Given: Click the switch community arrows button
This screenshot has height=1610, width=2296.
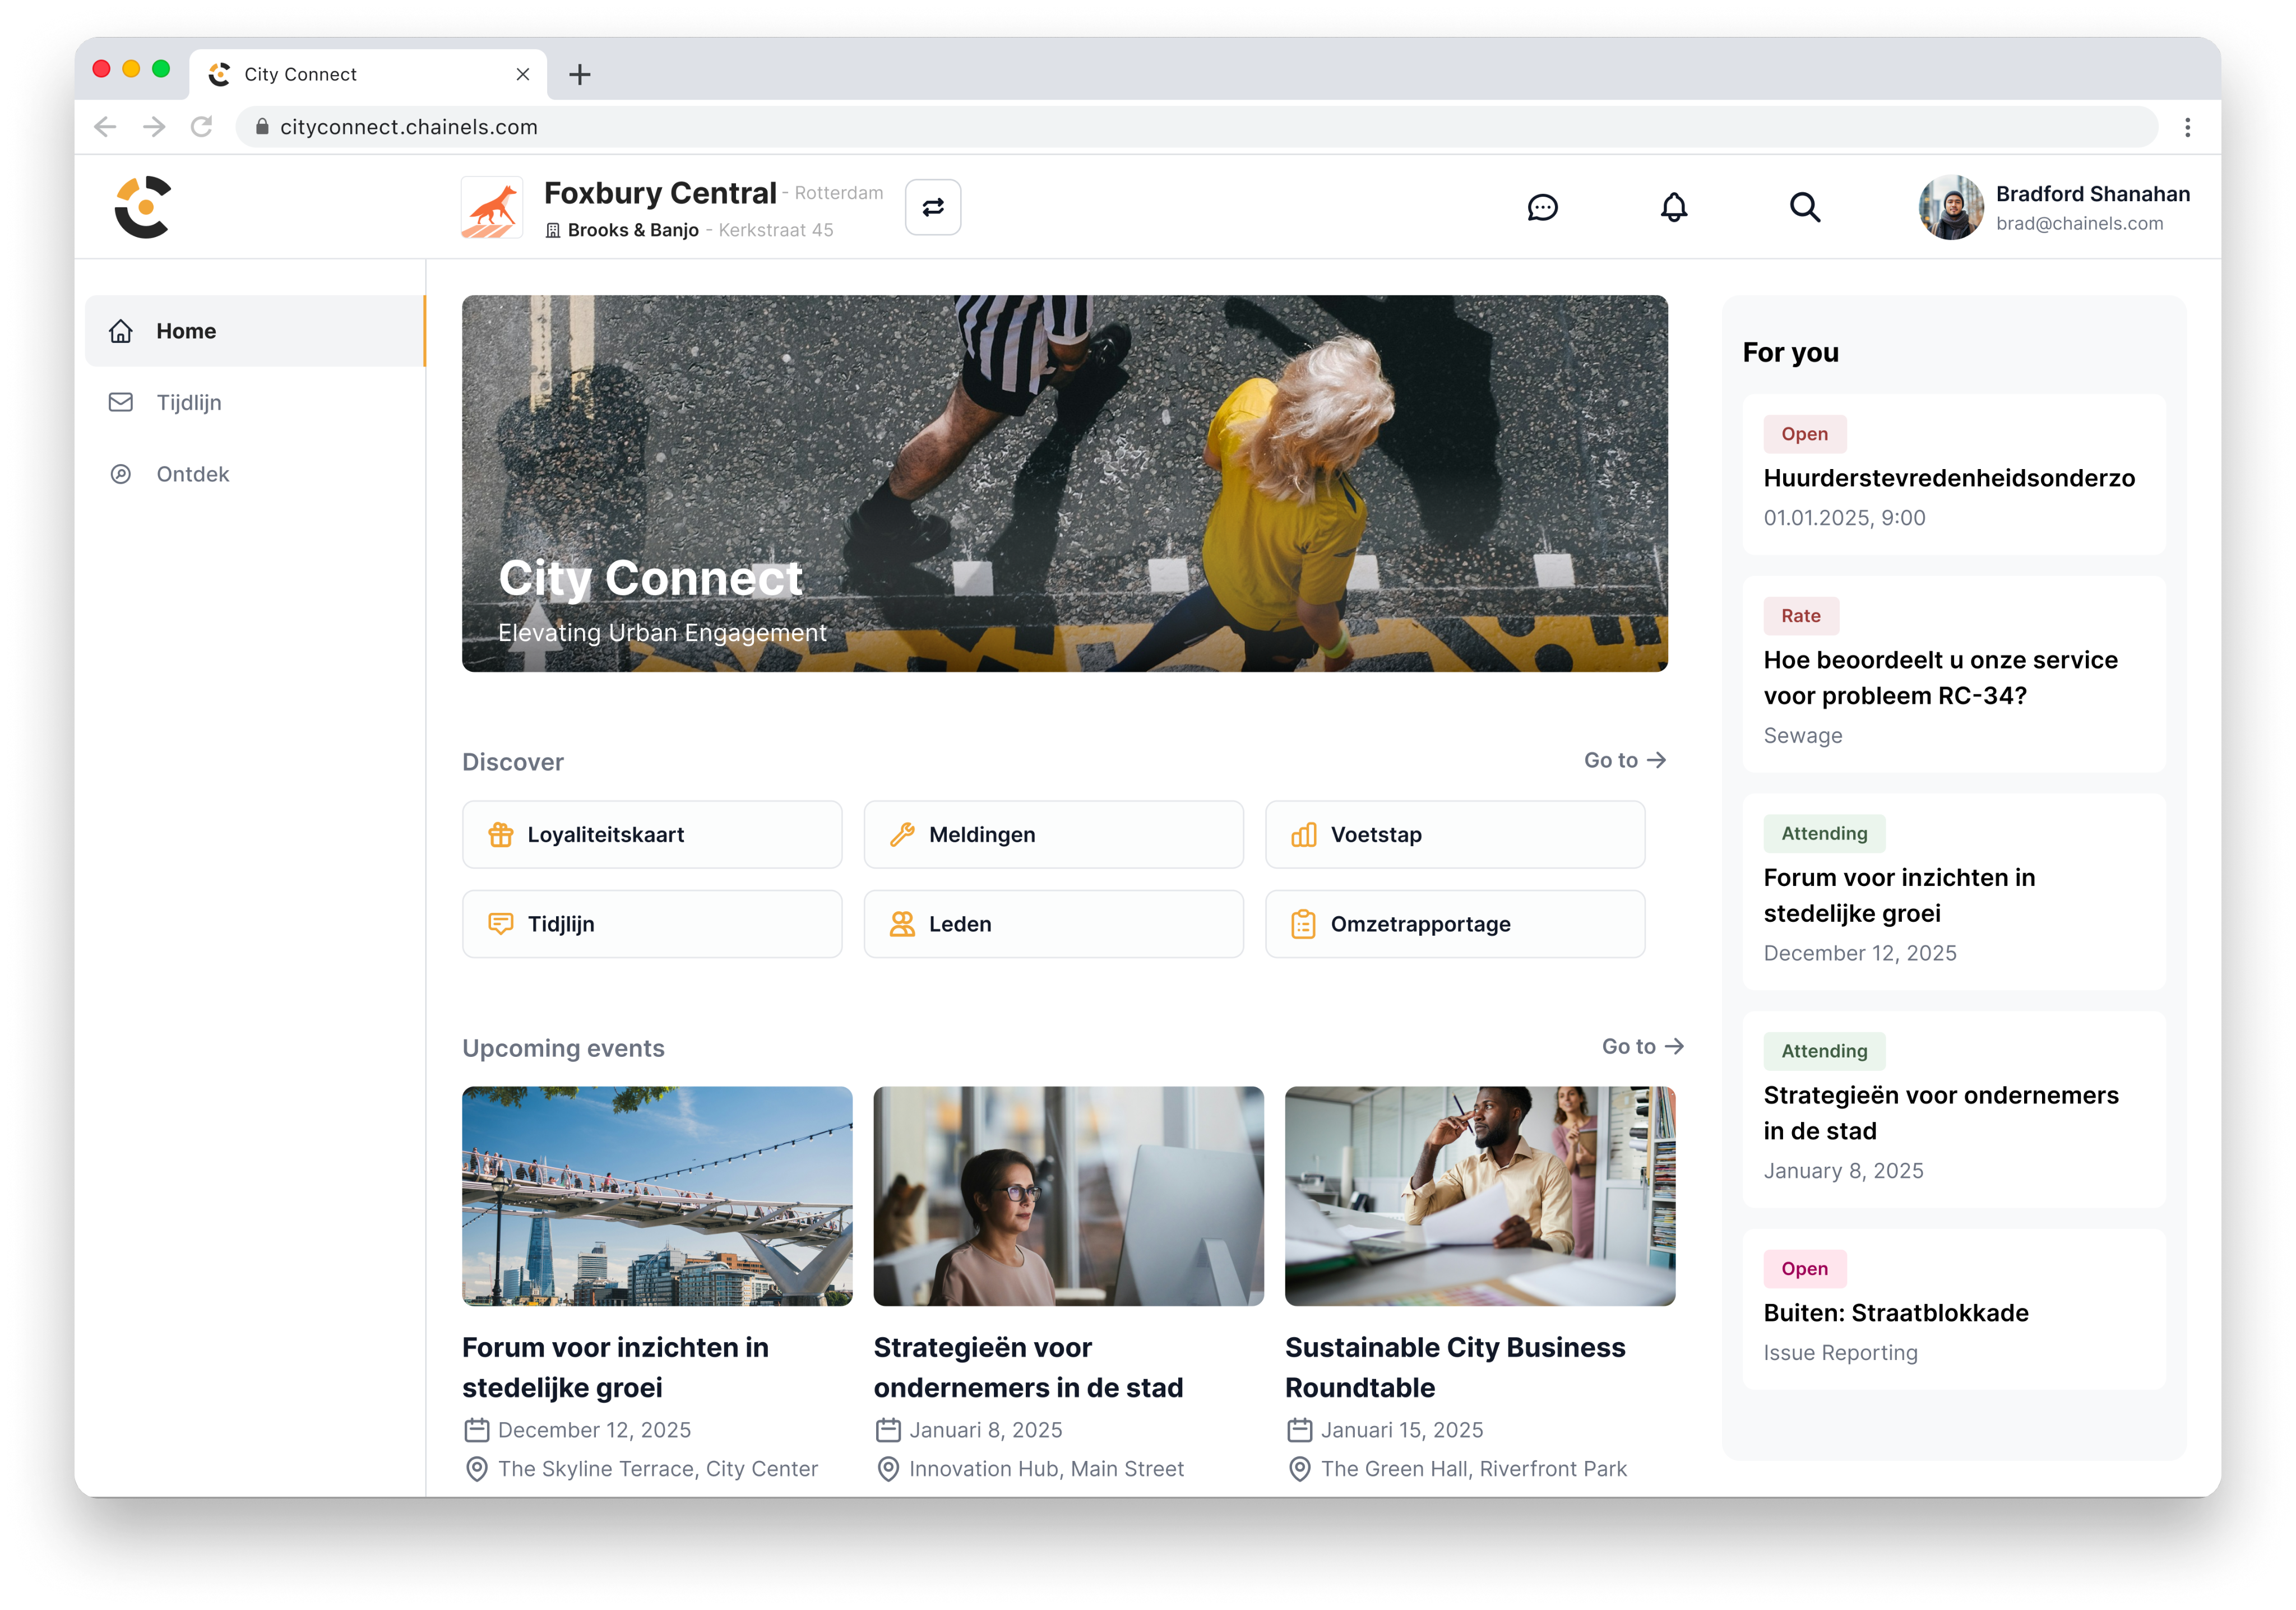Looking at the screenshot, I should point(932,207).
